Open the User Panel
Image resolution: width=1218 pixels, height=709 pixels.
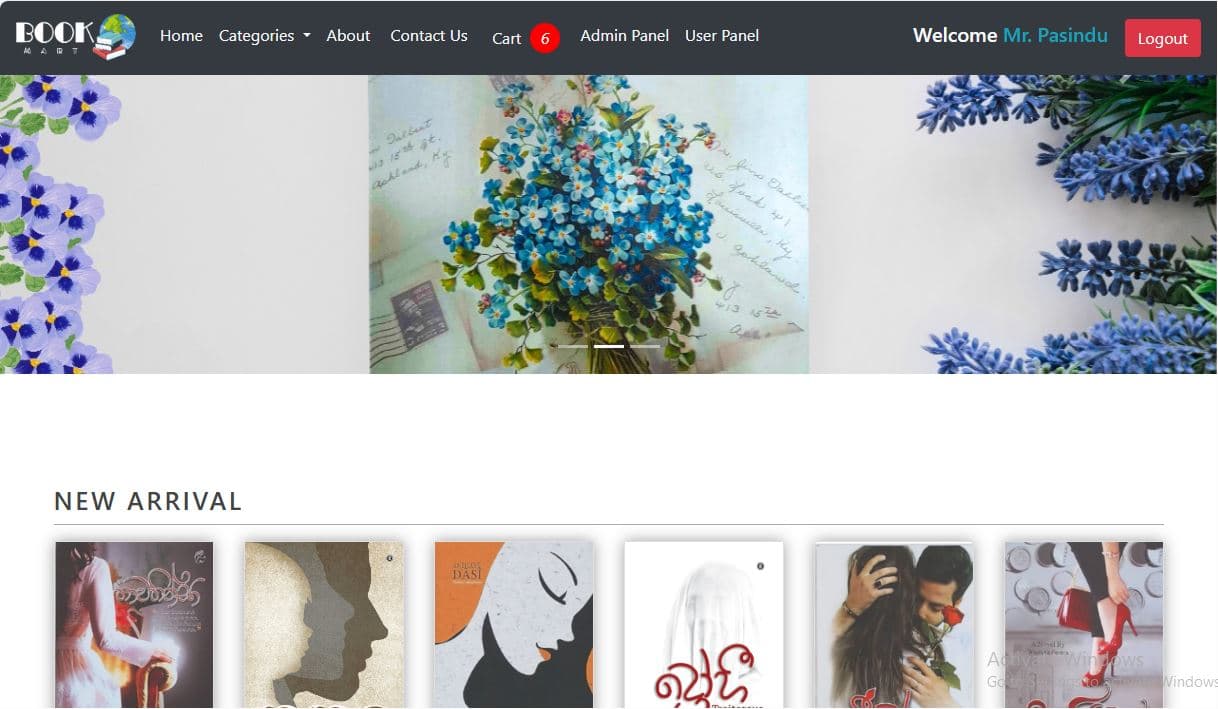722,35
